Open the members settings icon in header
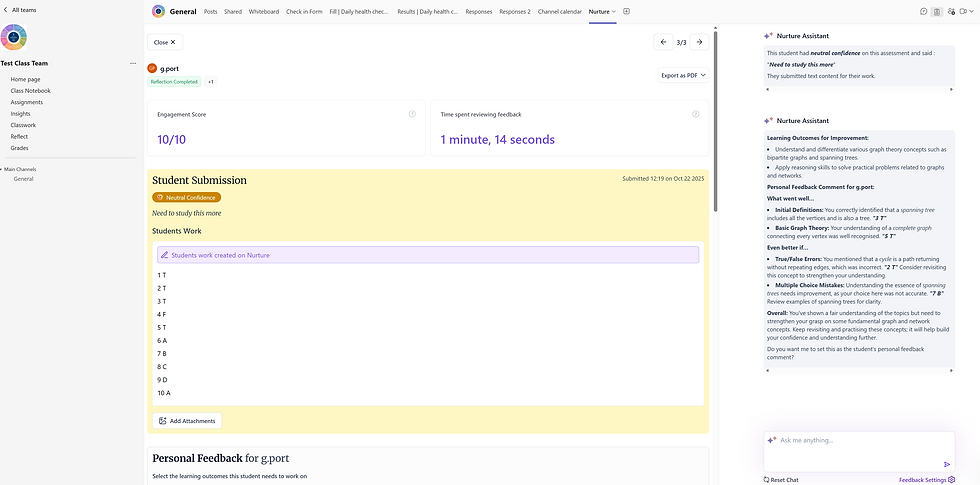 951,11
